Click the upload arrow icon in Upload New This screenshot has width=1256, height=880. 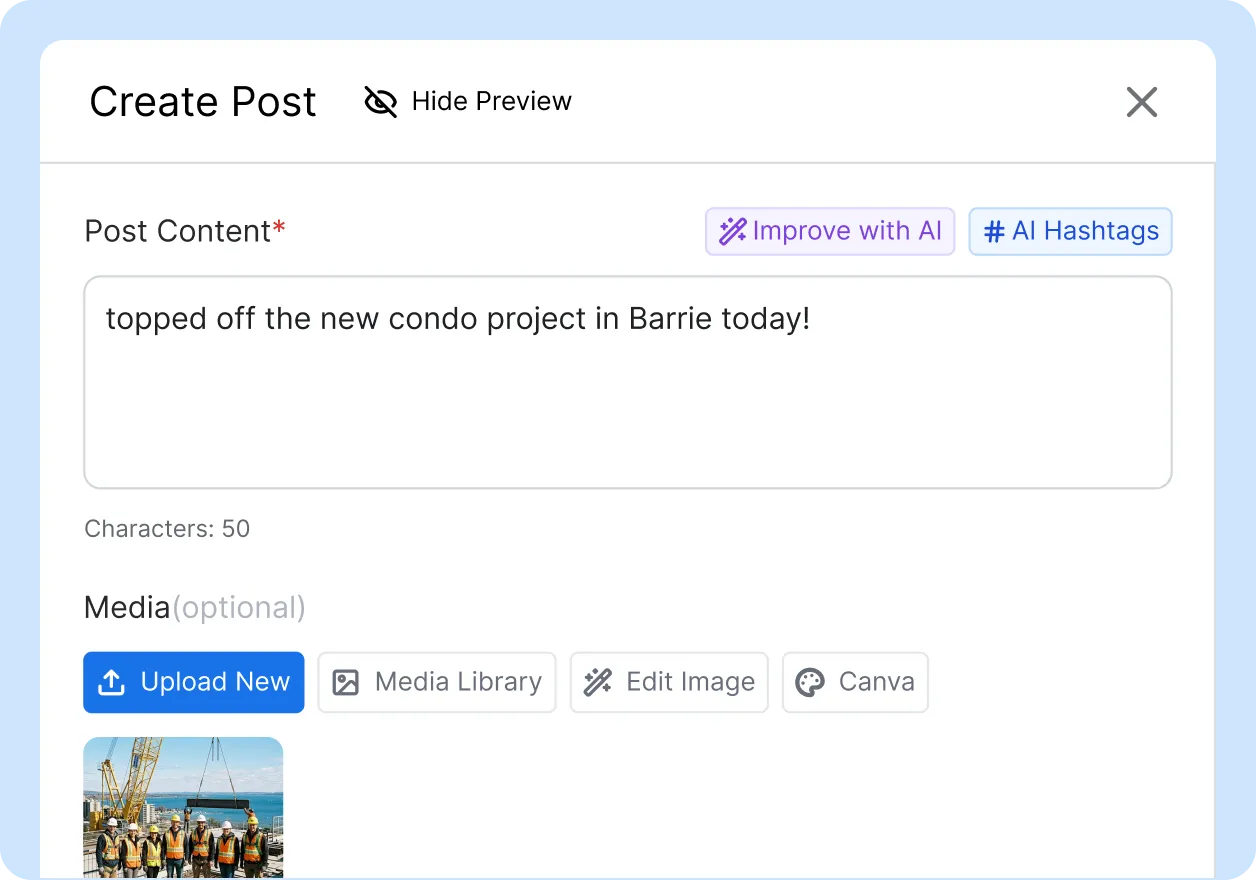pos(111,683)
